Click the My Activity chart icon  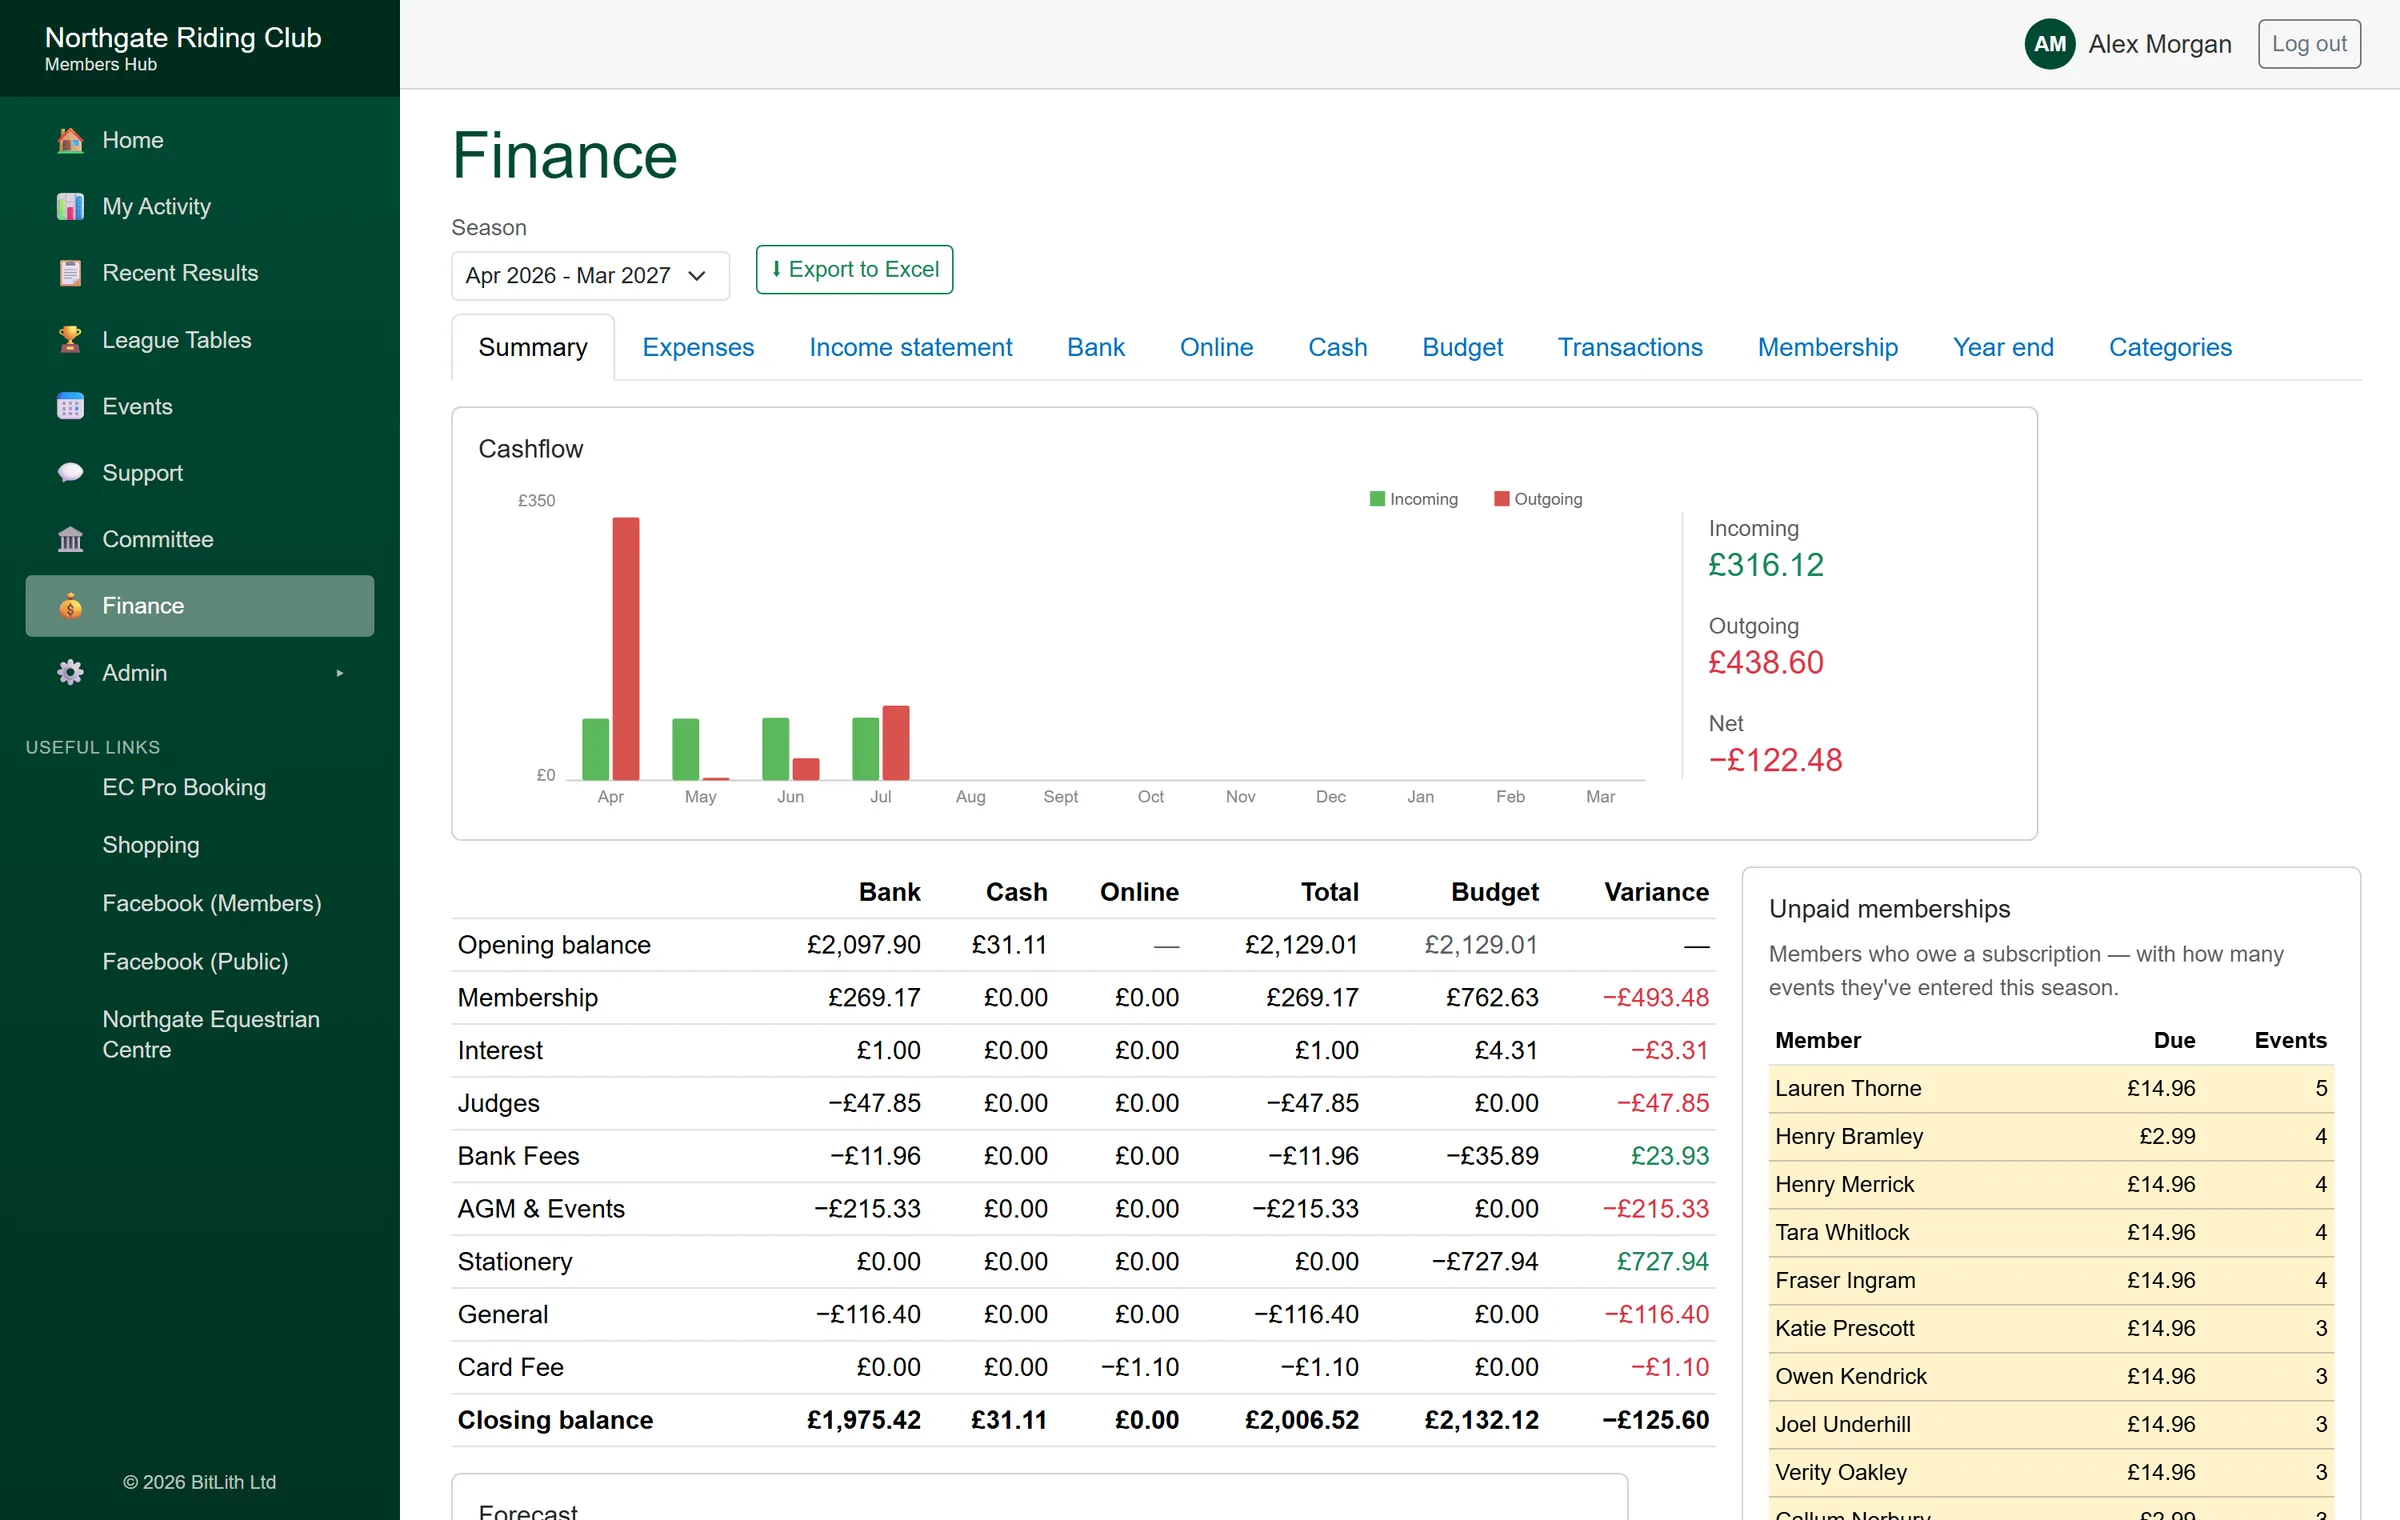(70, 206)
